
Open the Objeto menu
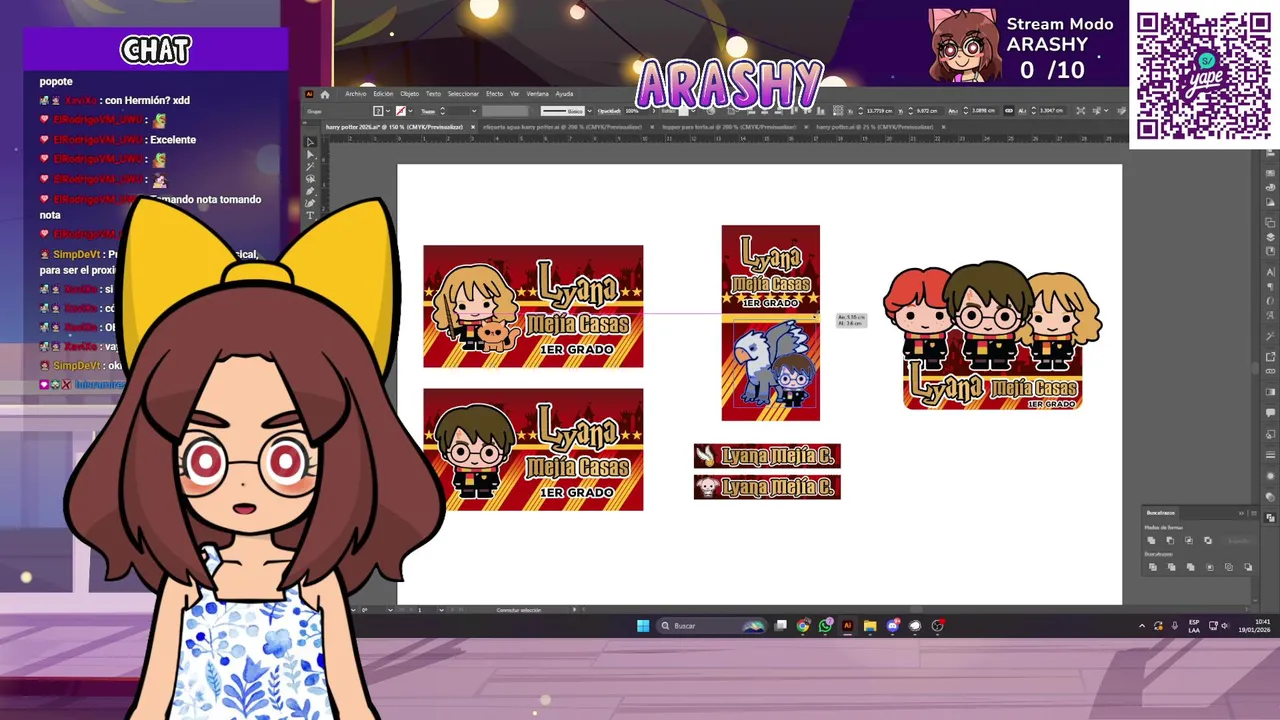click(x=410, y=94)
